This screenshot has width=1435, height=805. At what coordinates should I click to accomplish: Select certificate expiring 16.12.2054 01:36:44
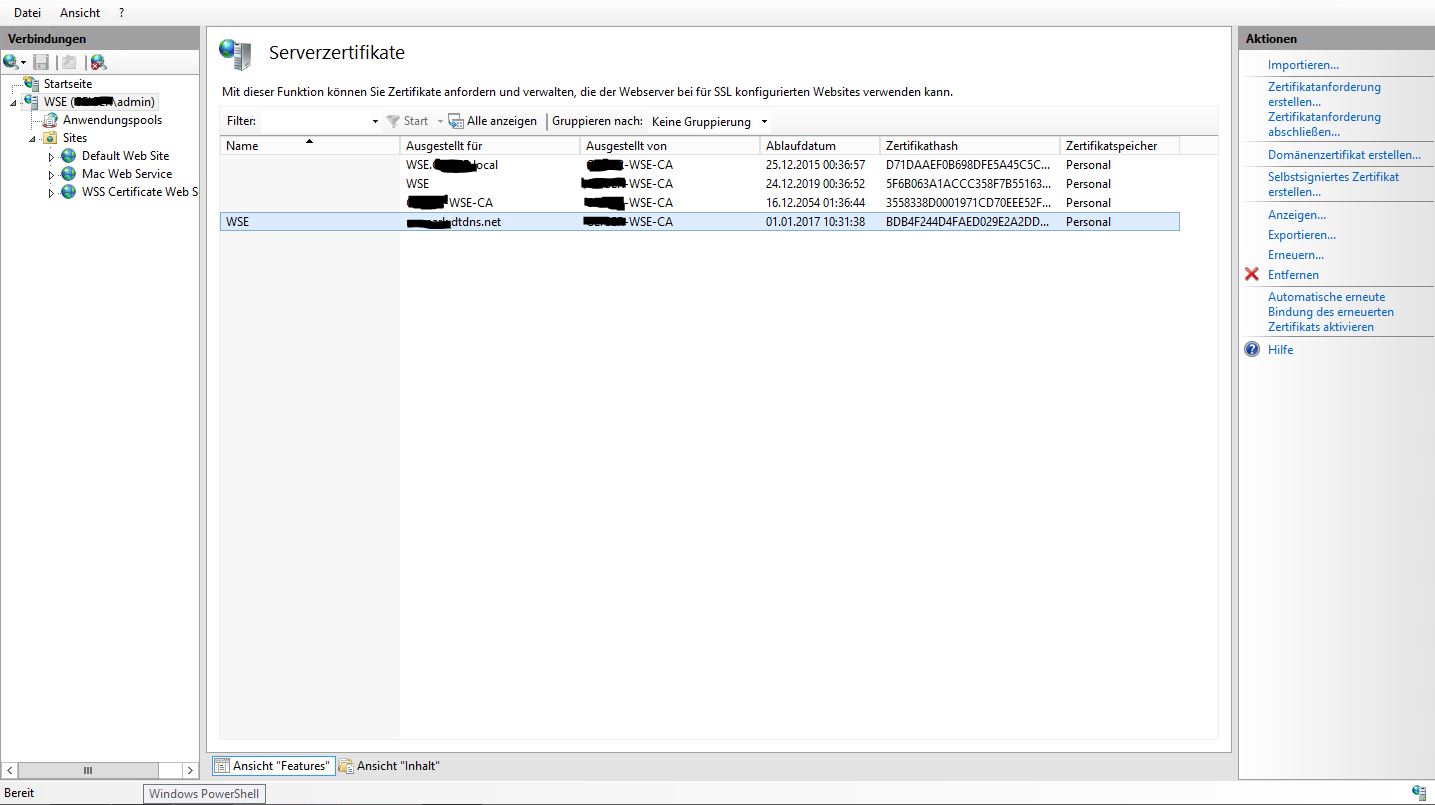pyautogui.click(x=699, y=203)
